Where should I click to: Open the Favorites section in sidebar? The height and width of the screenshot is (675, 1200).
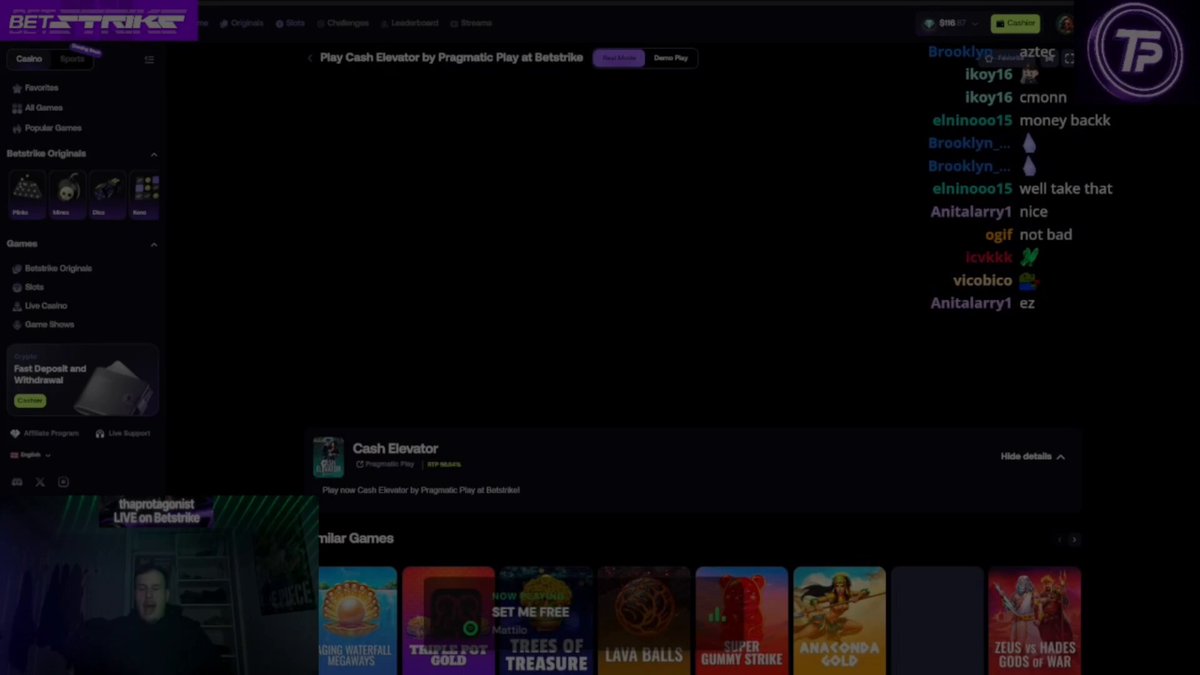pos(35,88)
